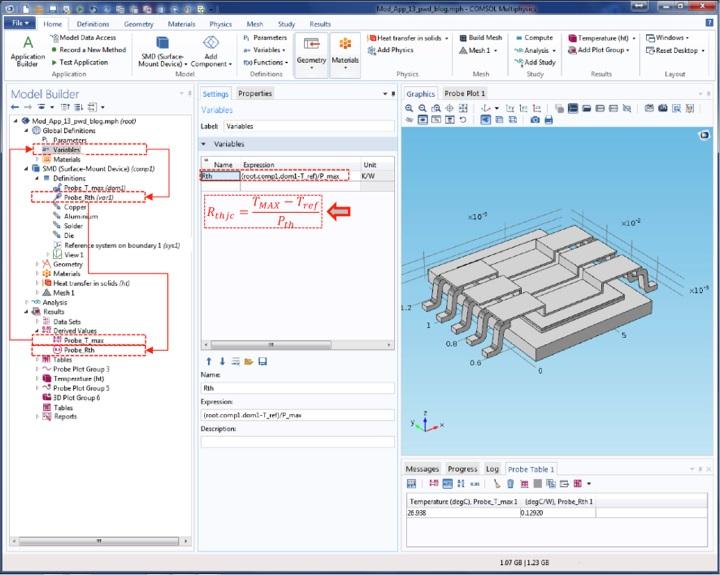Viewport: 720px width, 575px height.
Task: Click Add Study in the ribbon
Action: 535,62
